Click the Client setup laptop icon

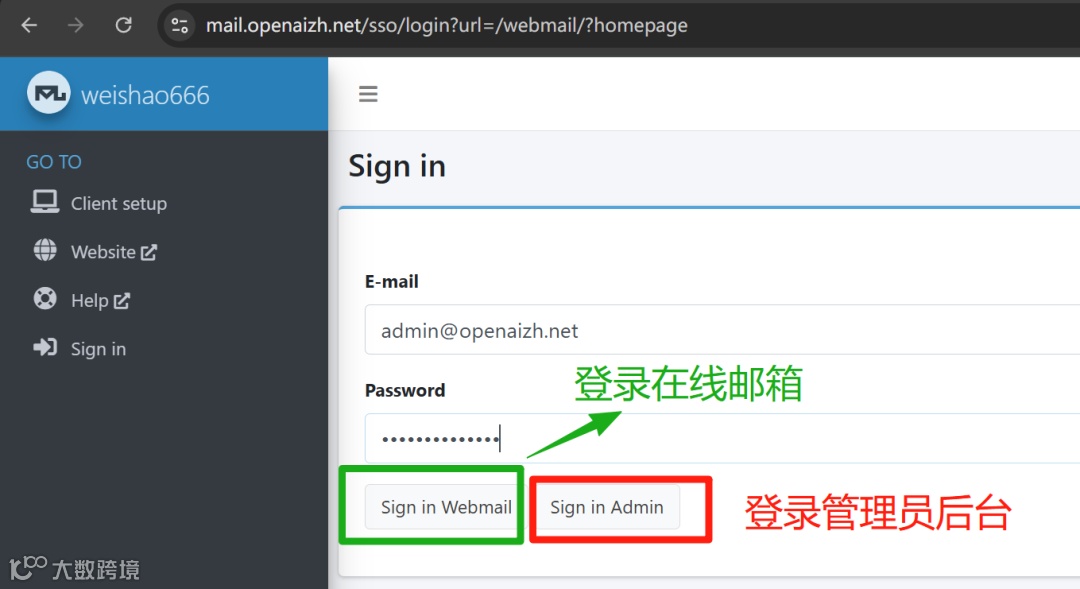pyautogui.click(x=45, y=202)
